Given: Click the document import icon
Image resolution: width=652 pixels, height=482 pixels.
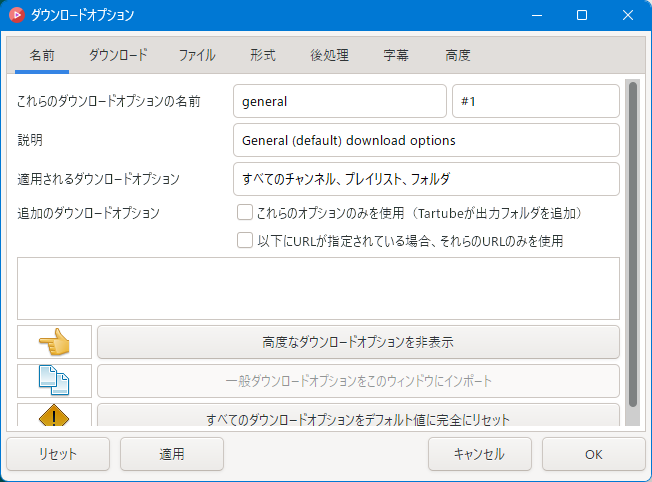Looking at the screenshot, I should [54, 381].
